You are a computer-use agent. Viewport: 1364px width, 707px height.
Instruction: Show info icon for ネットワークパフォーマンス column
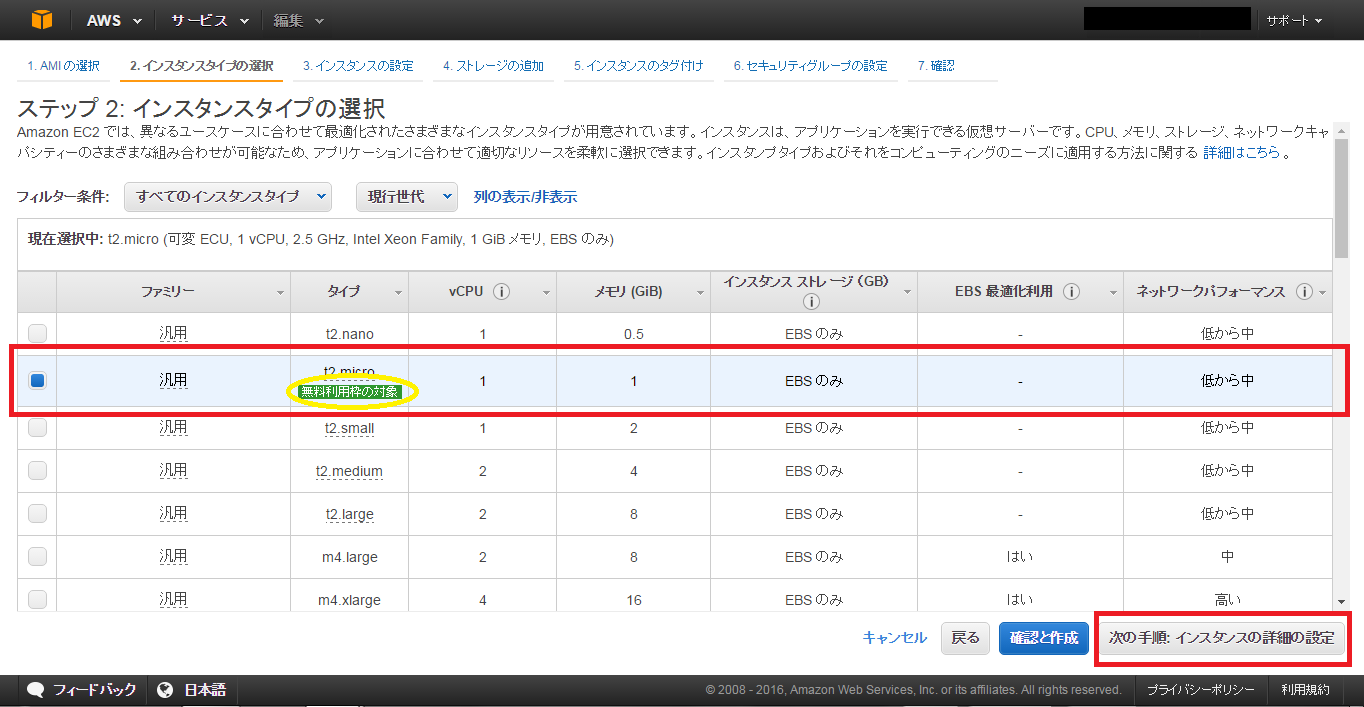(x=1304, y=292)
